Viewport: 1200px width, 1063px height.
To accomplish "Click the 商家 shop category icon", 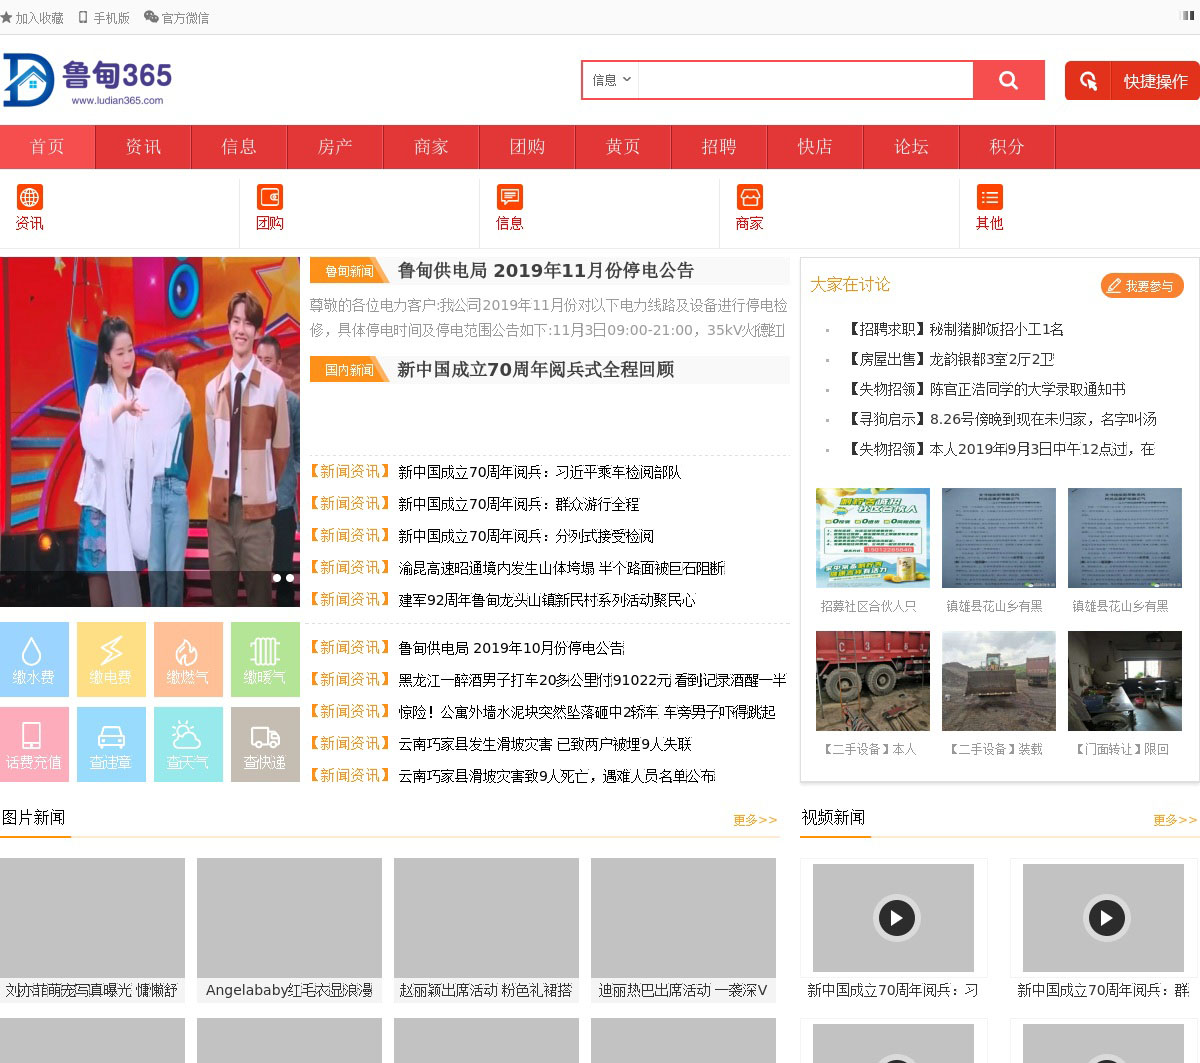I will click(749, 198).
